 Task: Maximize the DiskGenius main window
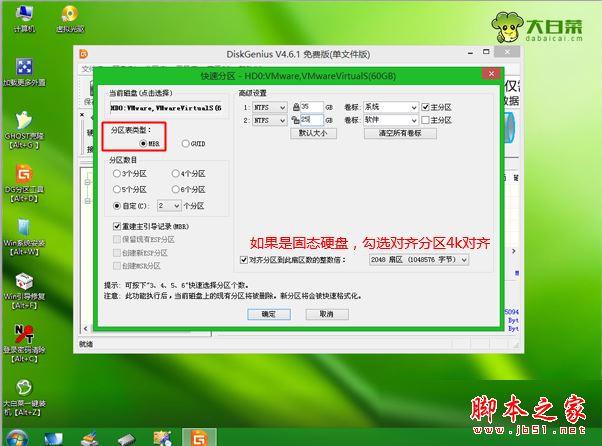pyautogui.click(x=486, y=52)
